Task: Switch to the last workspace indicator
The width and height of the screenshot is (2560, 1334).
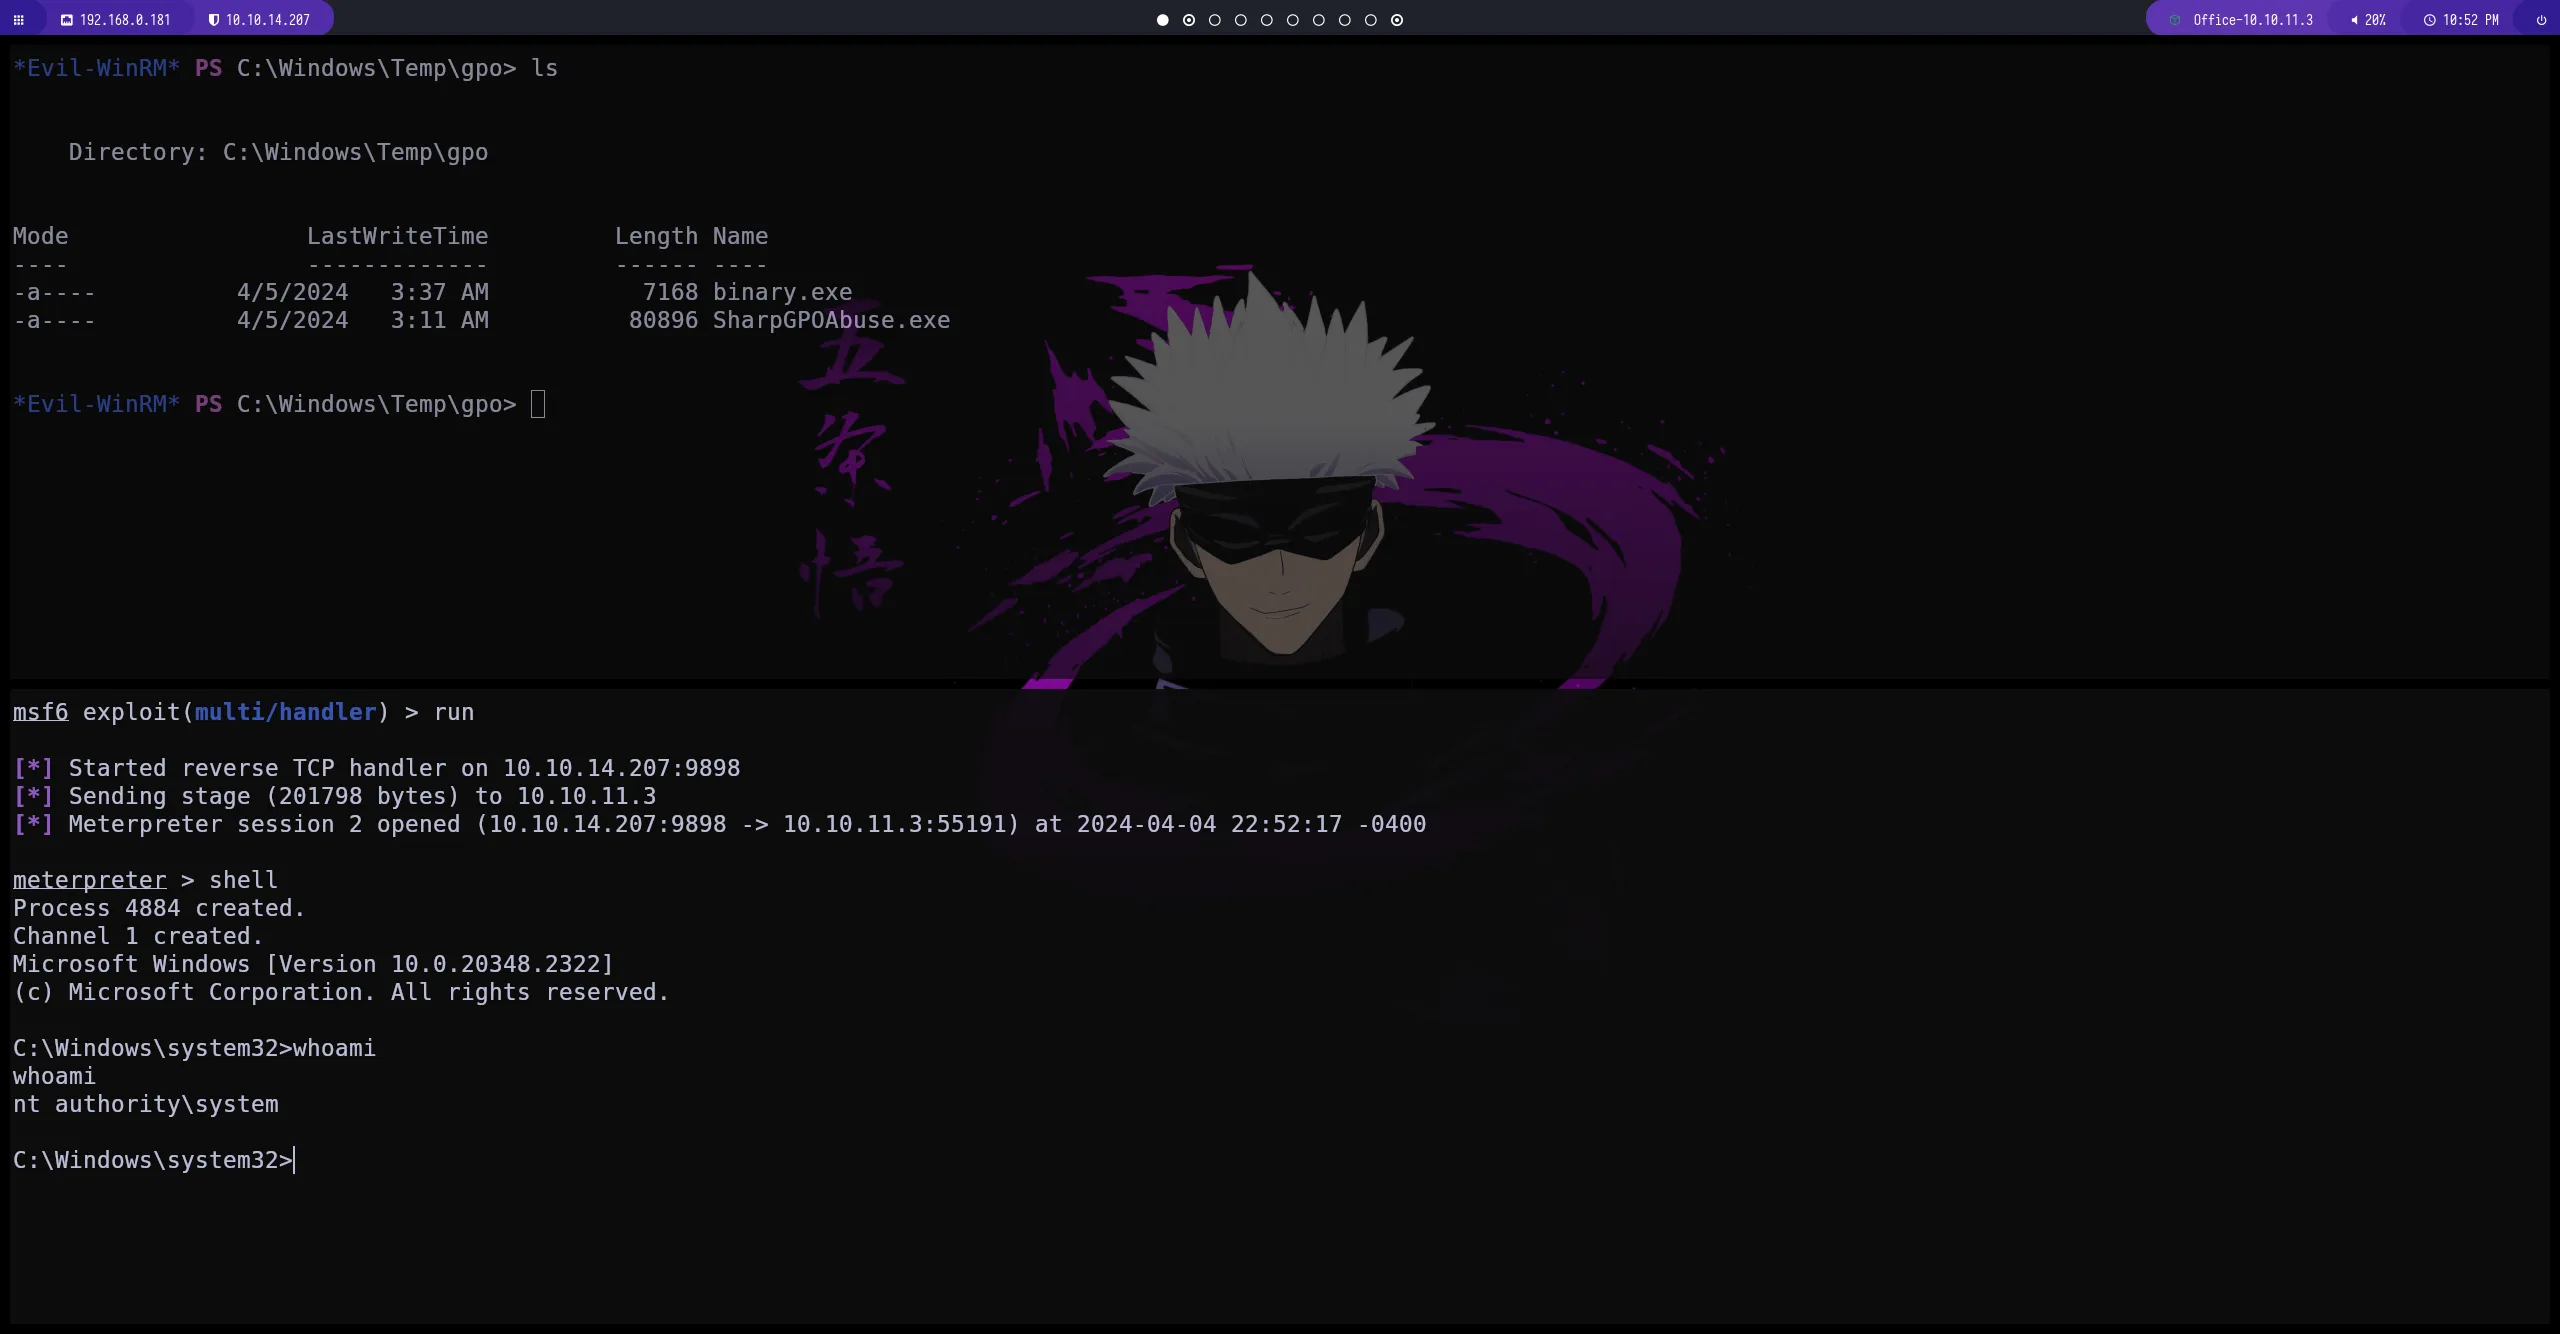Action: 1397,20
